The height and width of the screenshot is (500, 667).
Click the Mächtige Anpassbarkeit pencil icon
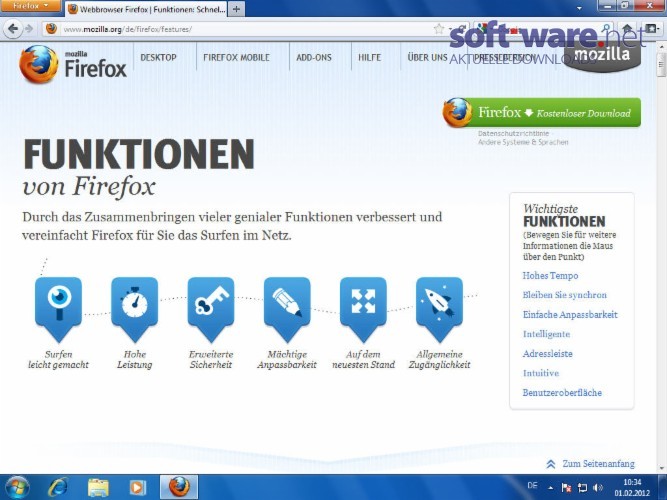pyautogui.click(x=287, y=309)
